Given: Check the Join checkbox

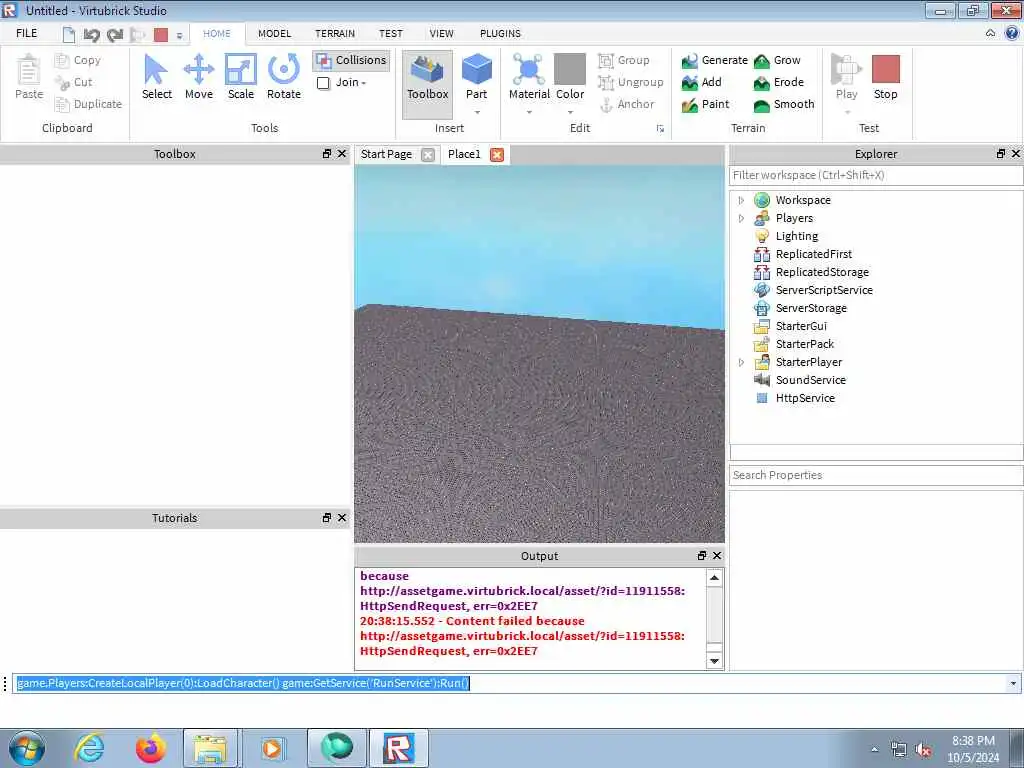Looking at the screenshot, I should (x=323, y=83).
